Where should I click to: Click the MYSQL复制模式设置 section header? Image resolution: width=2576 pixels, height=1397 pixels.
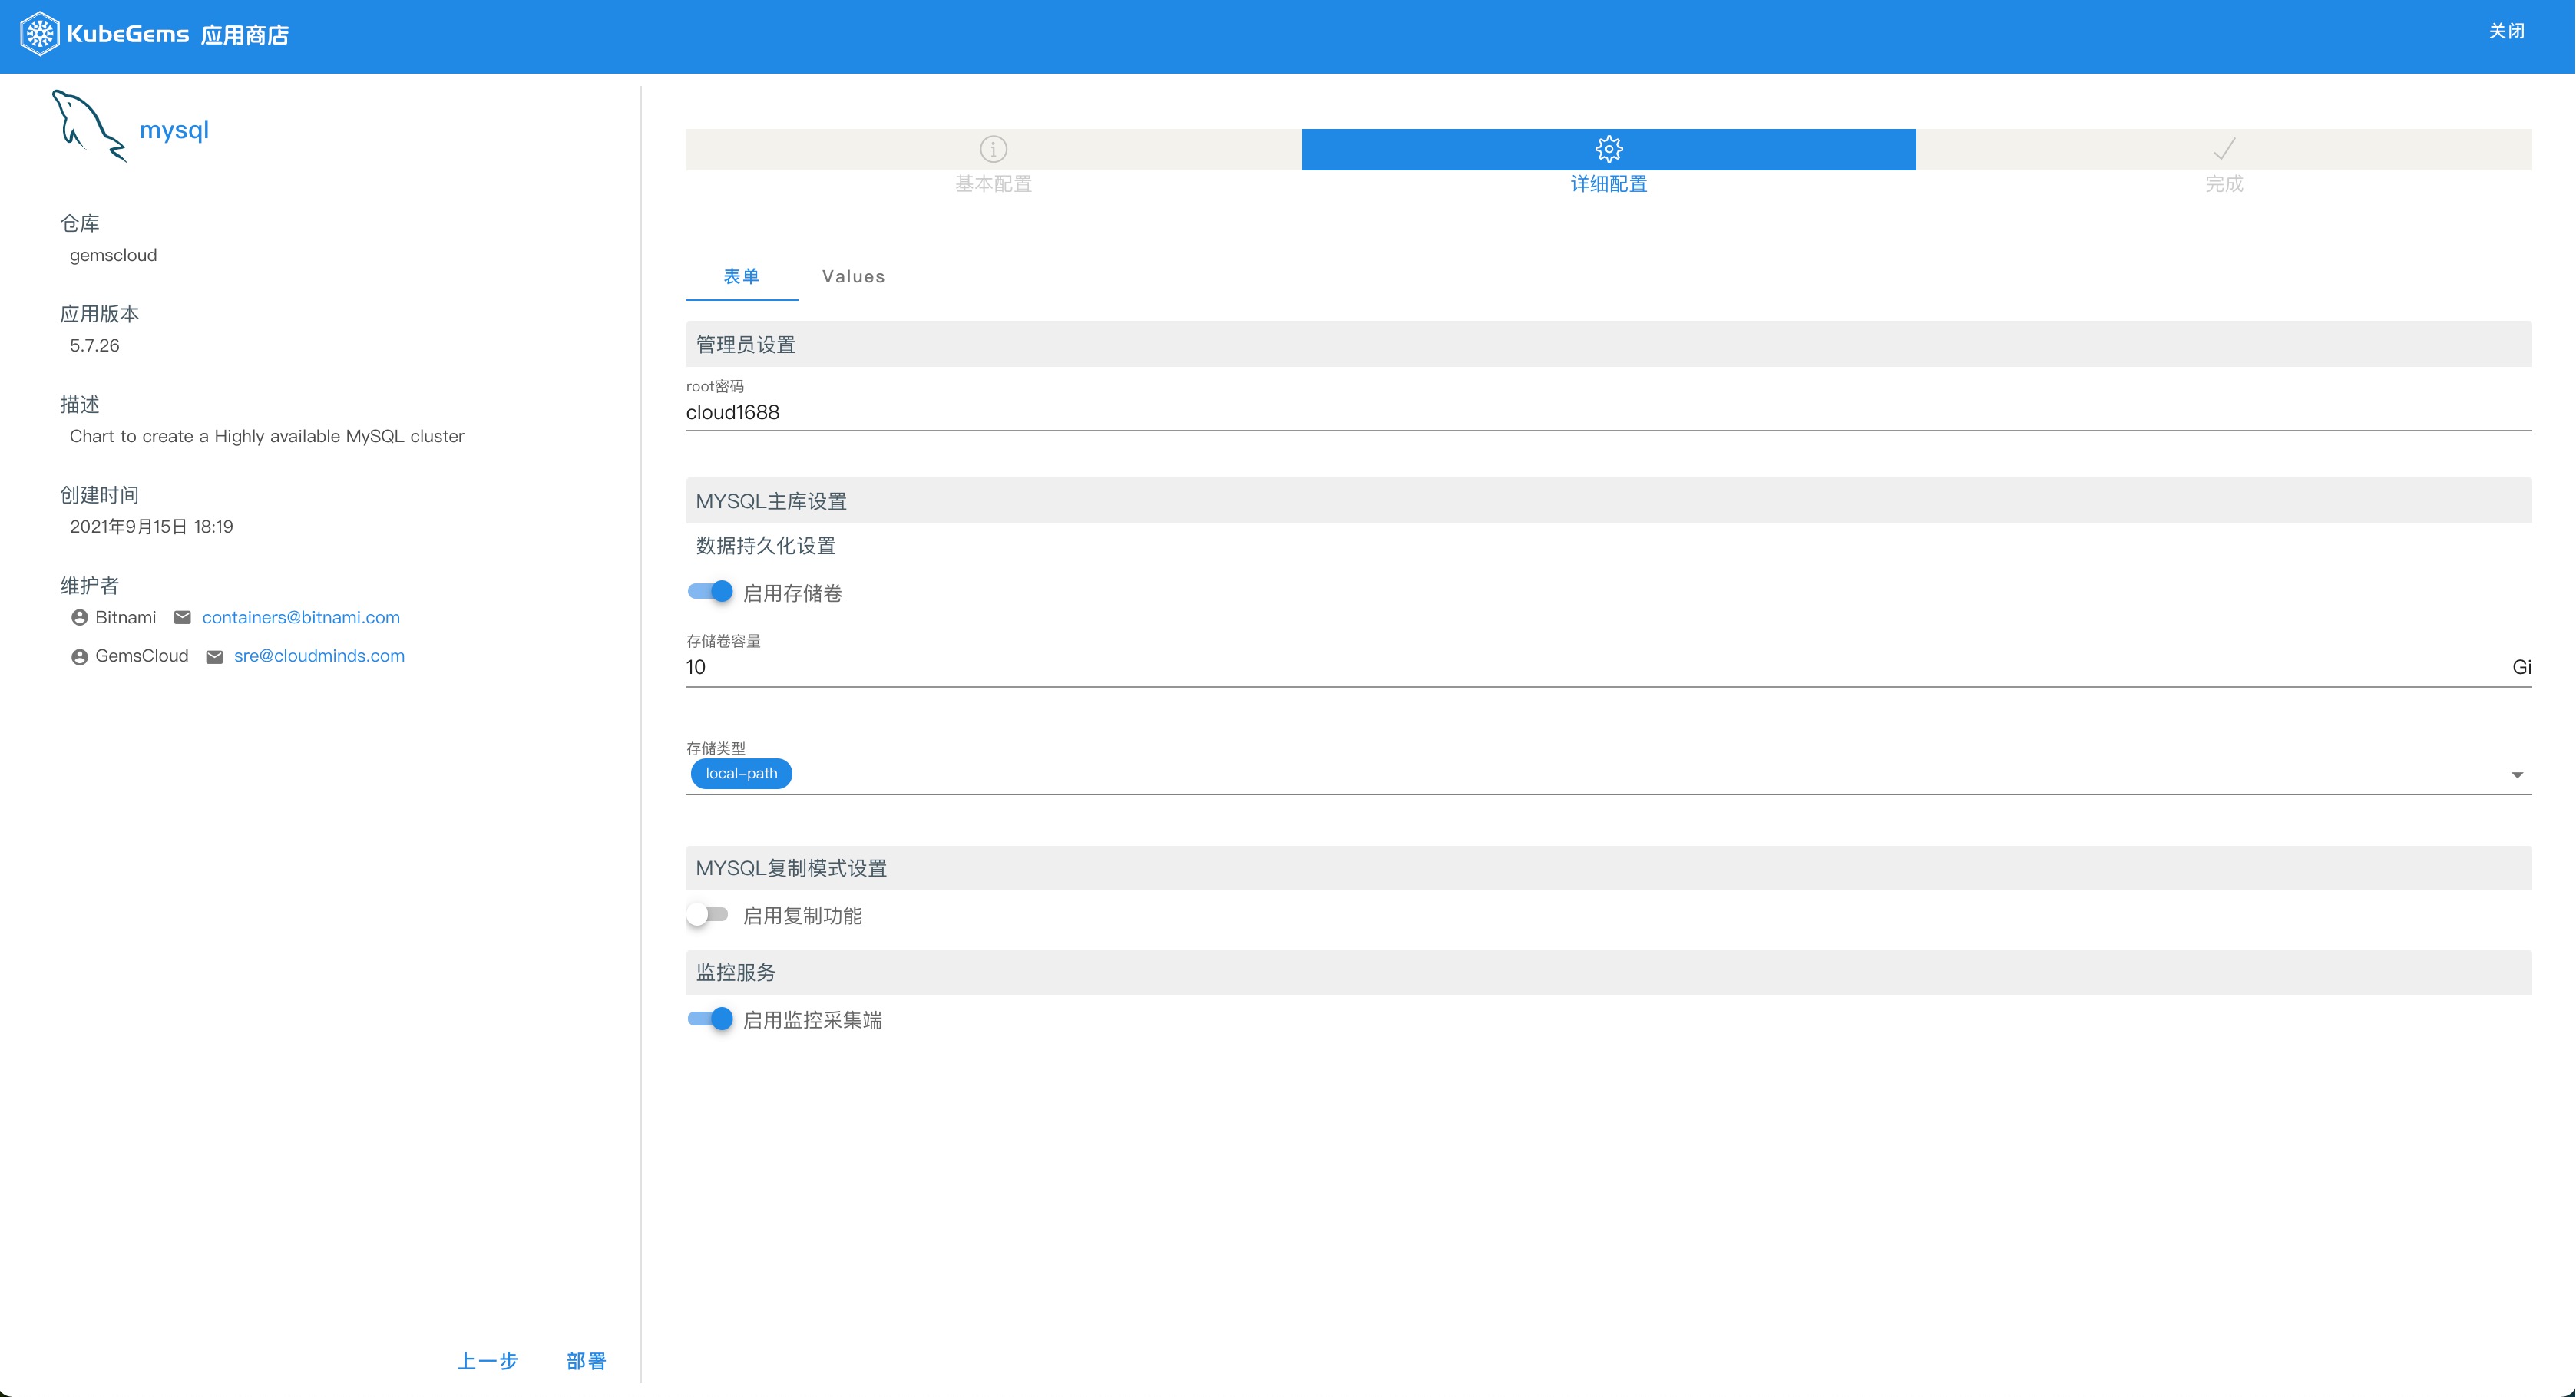coord(1608,868)
